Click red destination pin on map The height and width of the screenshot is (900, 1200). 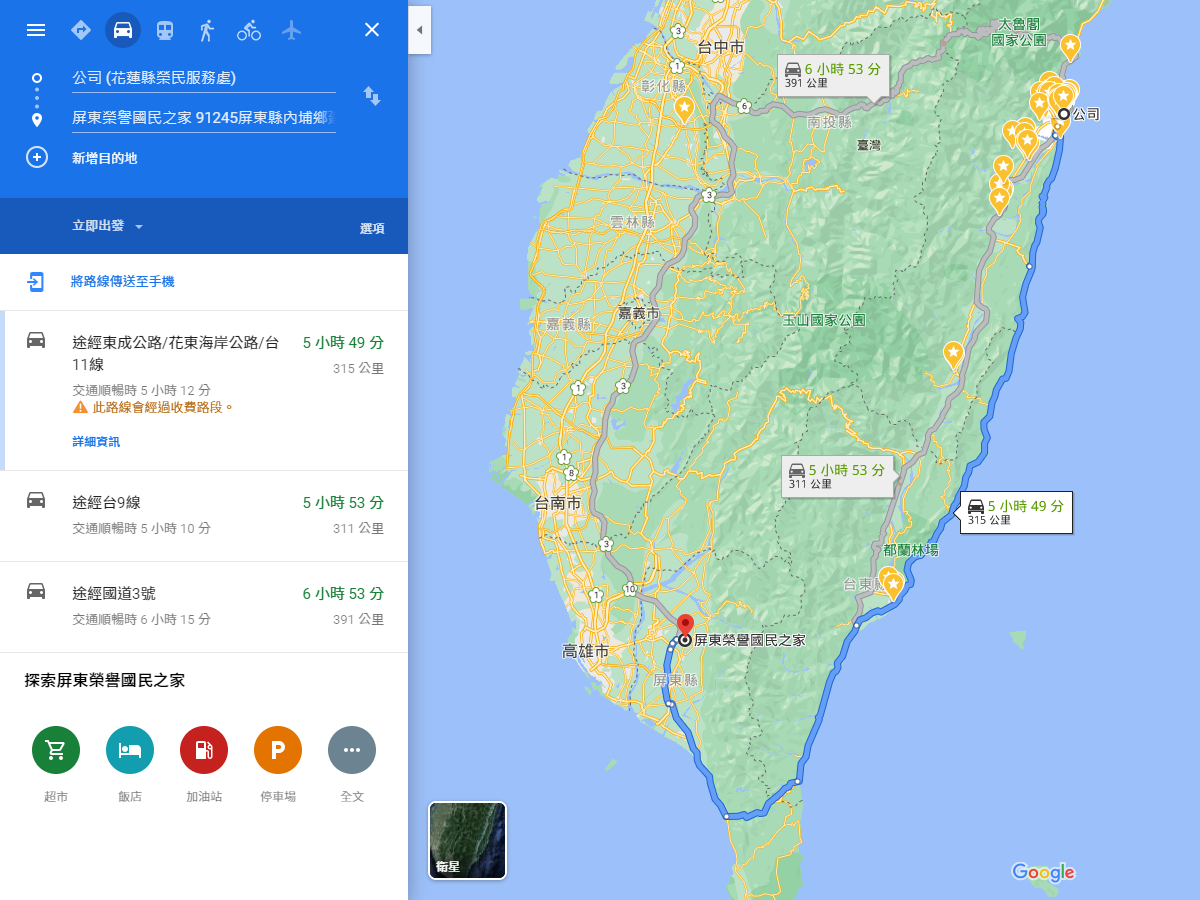(685, 628)
